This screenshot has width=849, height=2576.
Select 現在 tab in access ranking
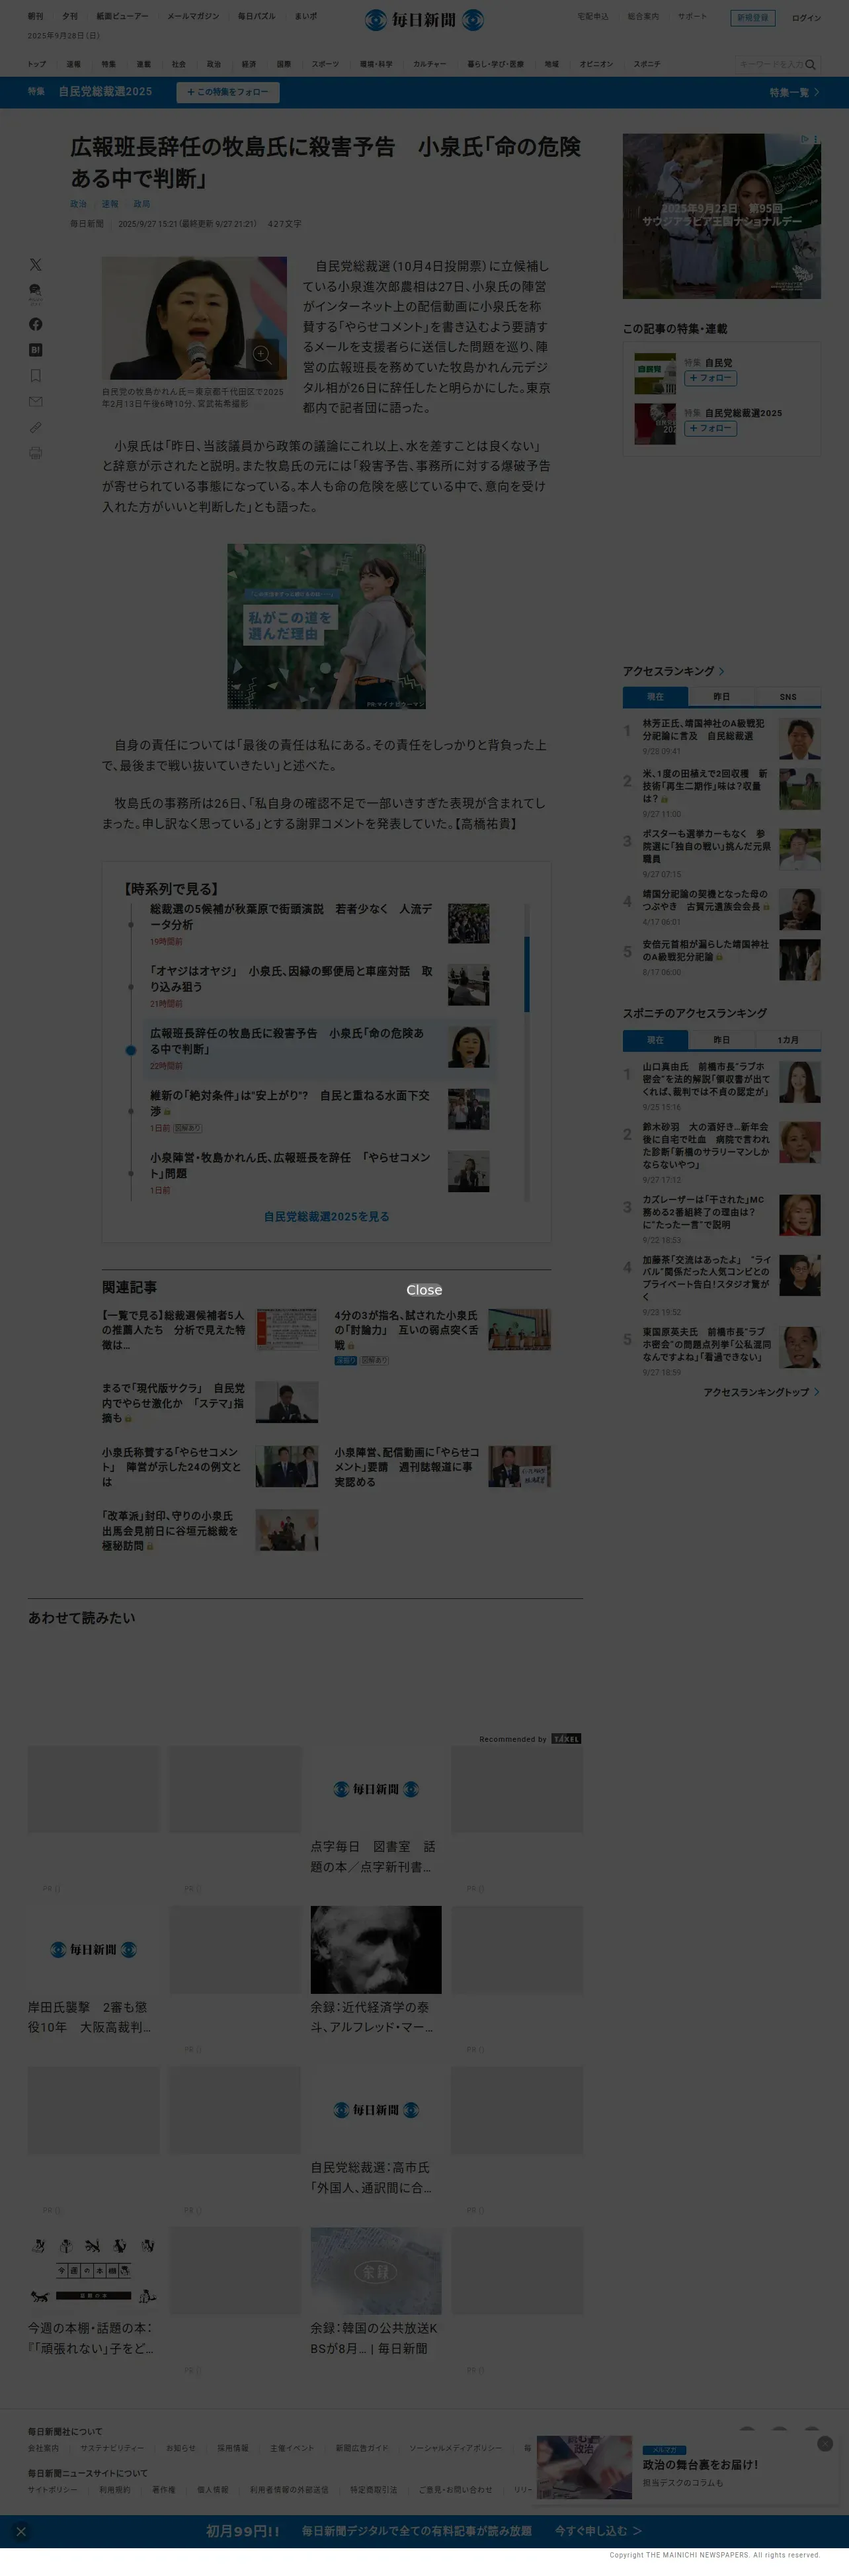(x=655, y=697)
